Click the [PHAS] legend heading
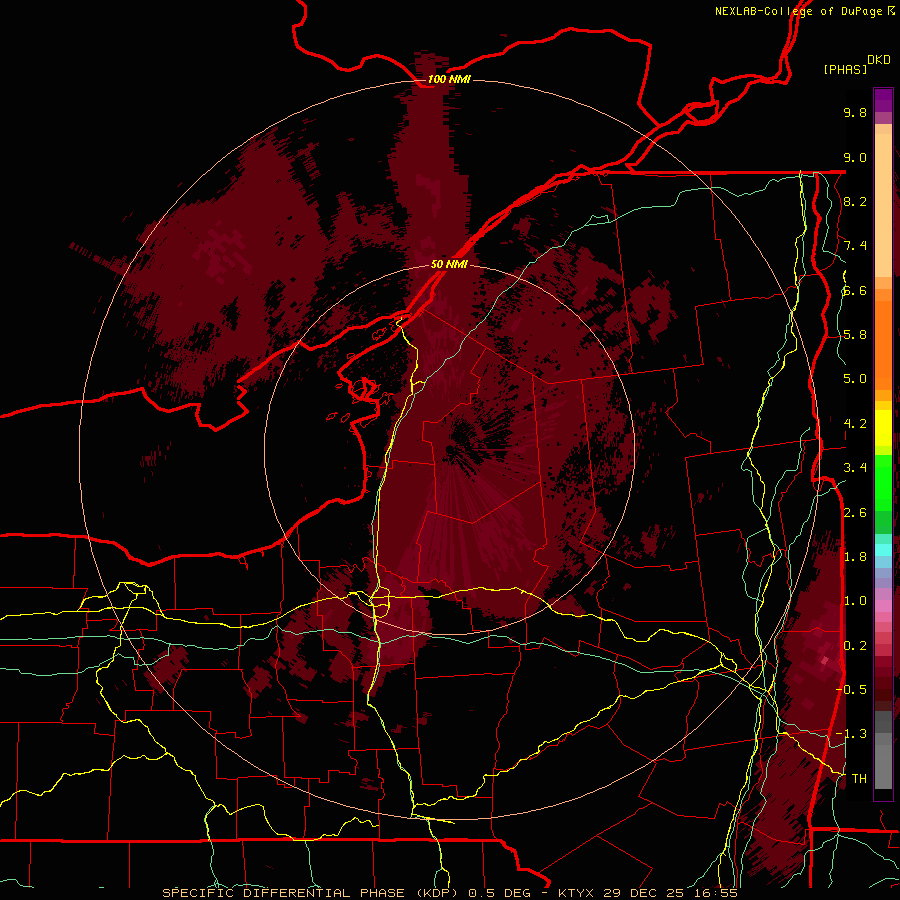The width and height of the screenshot is (900, 900). point(844,69)
